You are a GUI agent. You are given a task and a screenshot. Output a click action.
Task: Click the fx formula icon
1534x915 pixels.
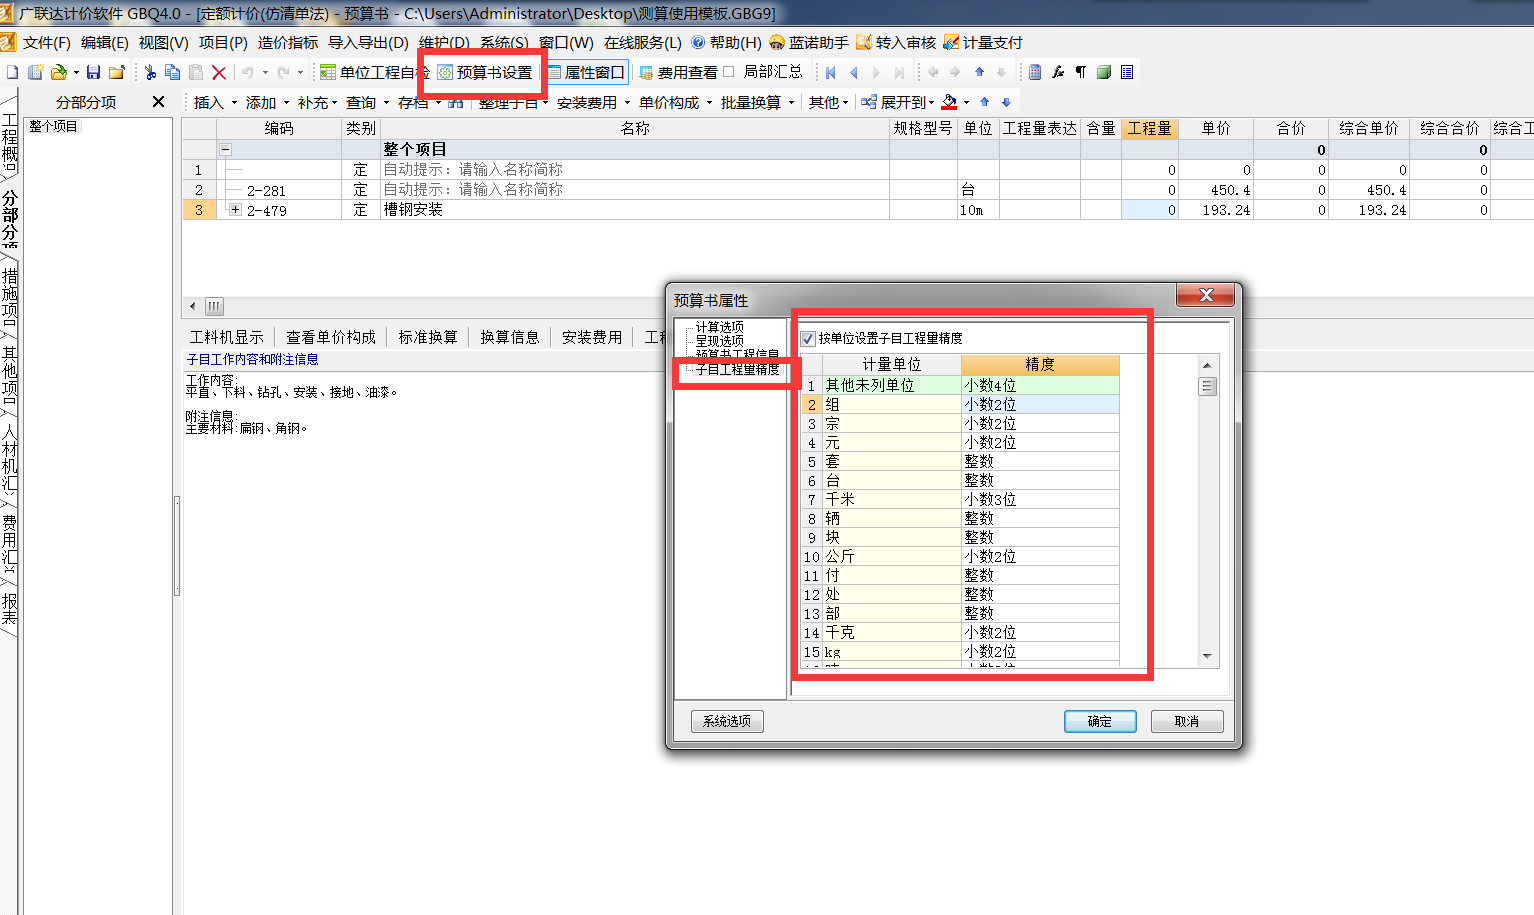pyautogui.click(x=1058, y=72)
